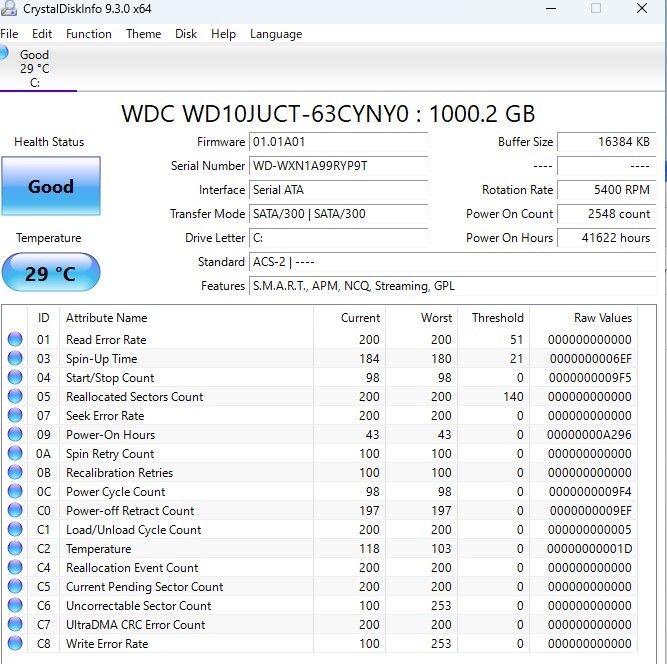Click the status orb for Power-On Hours row

coord(15,435)
